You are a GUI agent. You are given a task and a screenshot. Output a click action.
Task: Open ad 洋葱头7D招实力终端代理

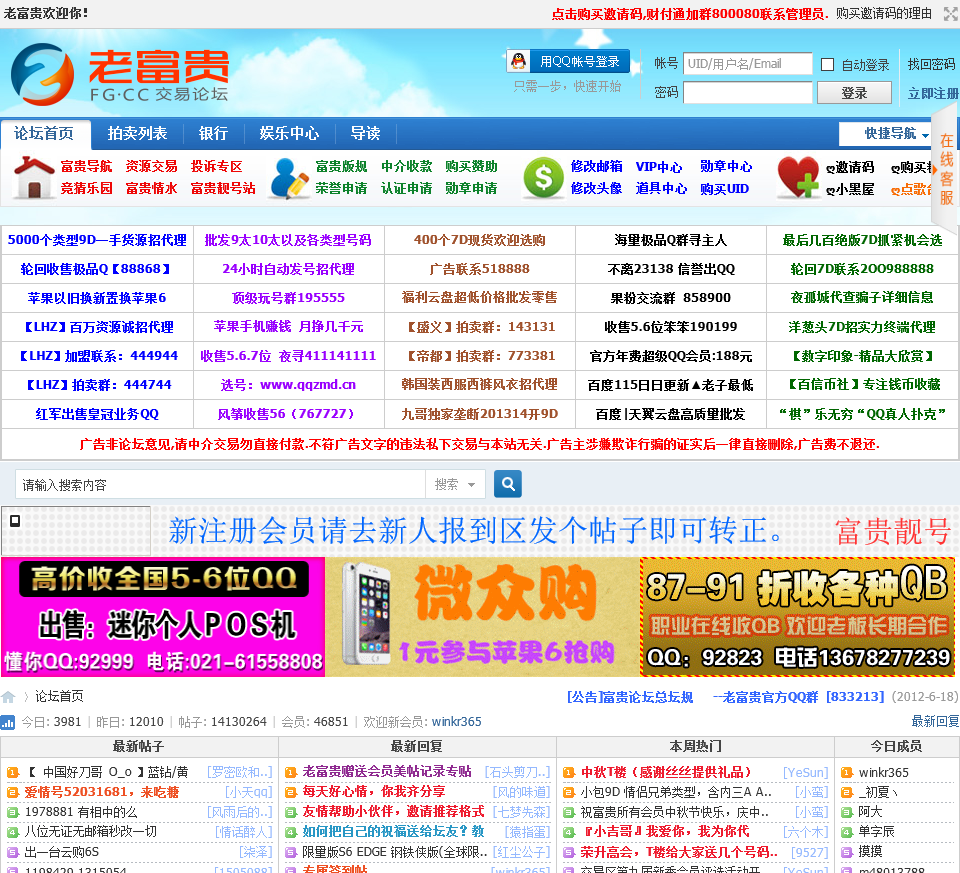861,327
